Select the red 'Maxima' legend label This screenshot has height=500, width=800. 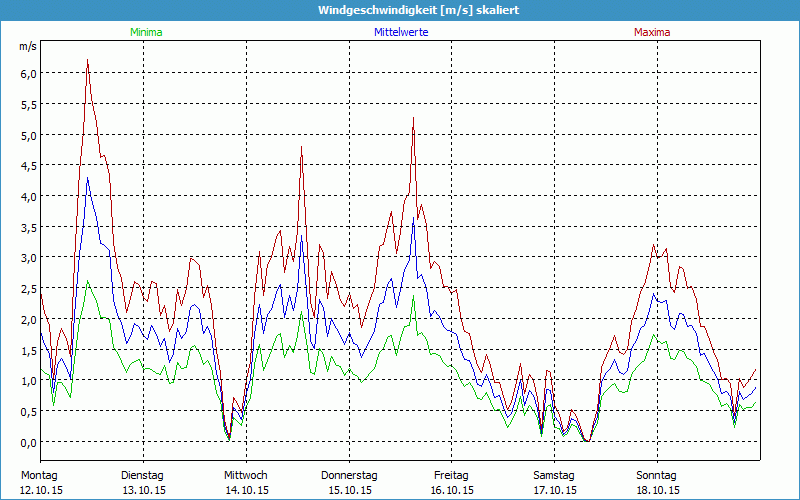coord(652,32)
